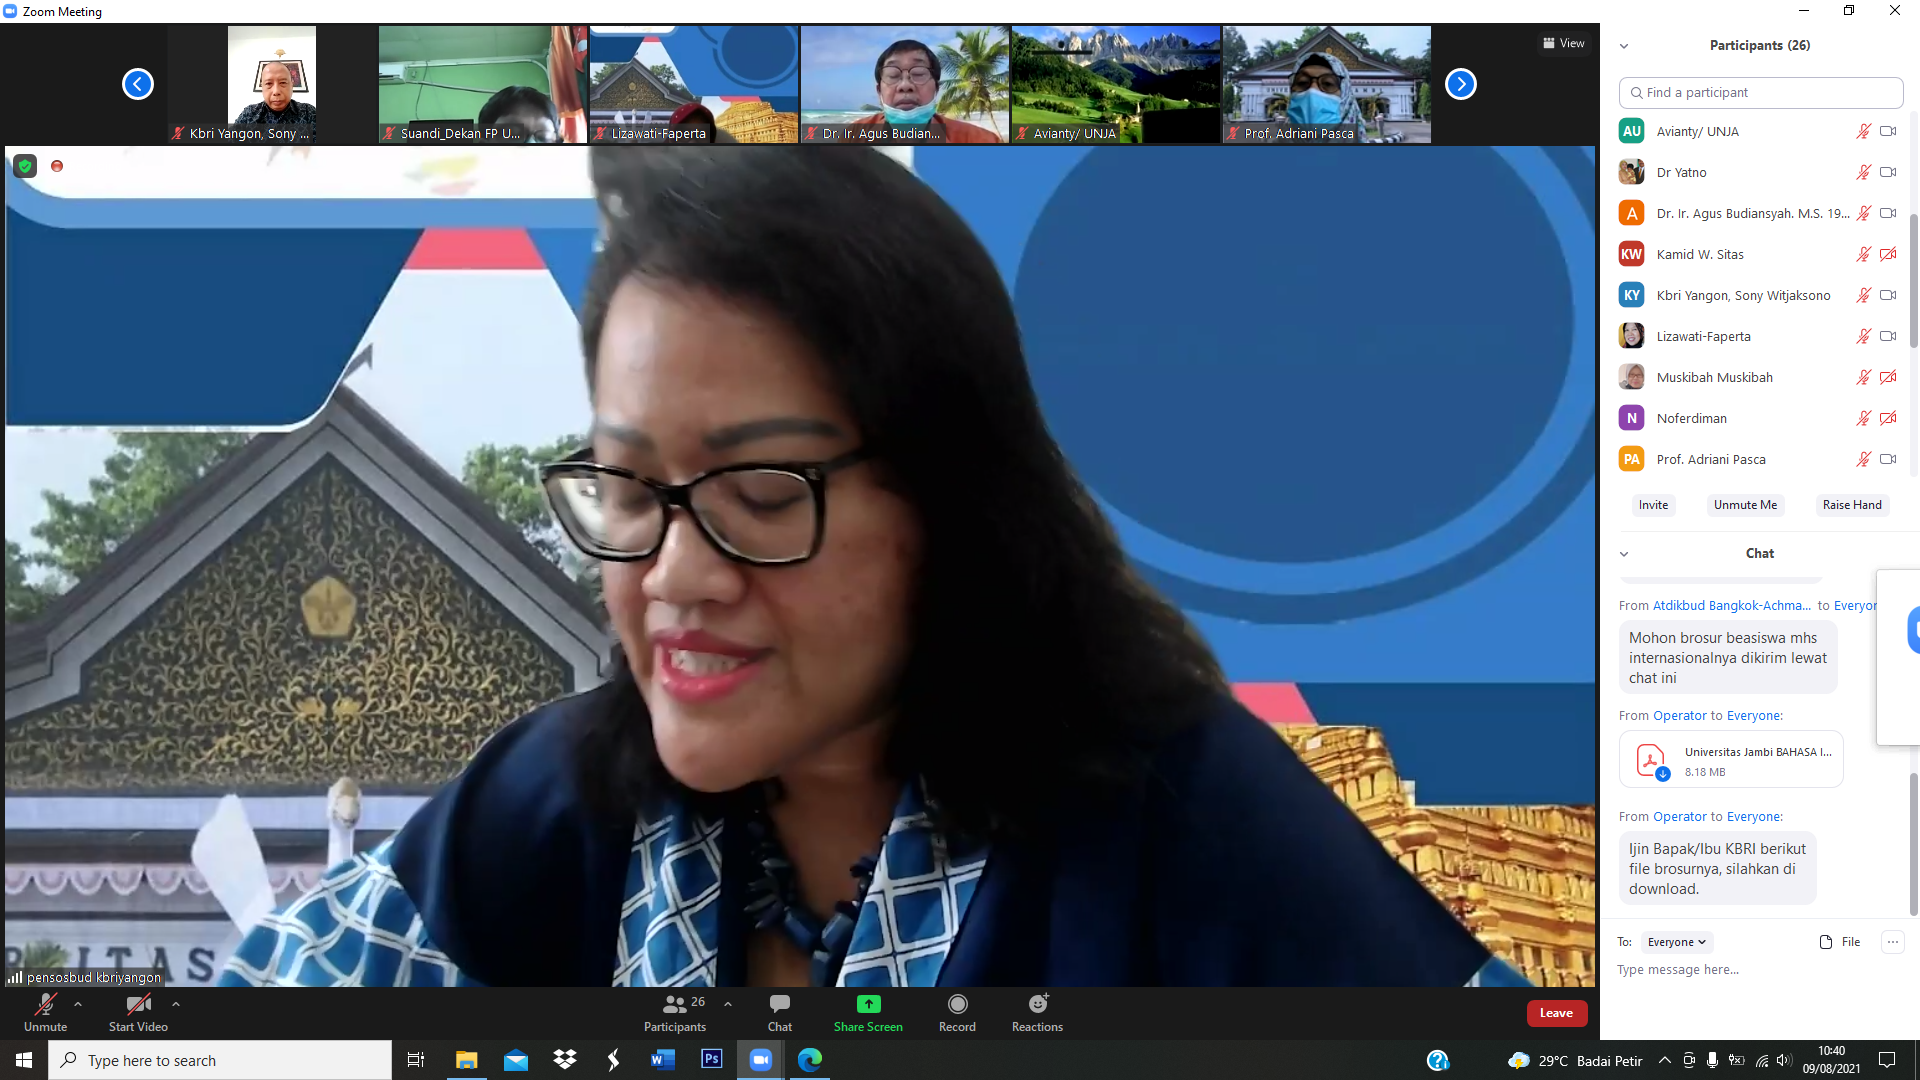Viewport: 1920px width, 1080px height.
Task: Click the green Share Screen icon
Action: pos(868,1004)
